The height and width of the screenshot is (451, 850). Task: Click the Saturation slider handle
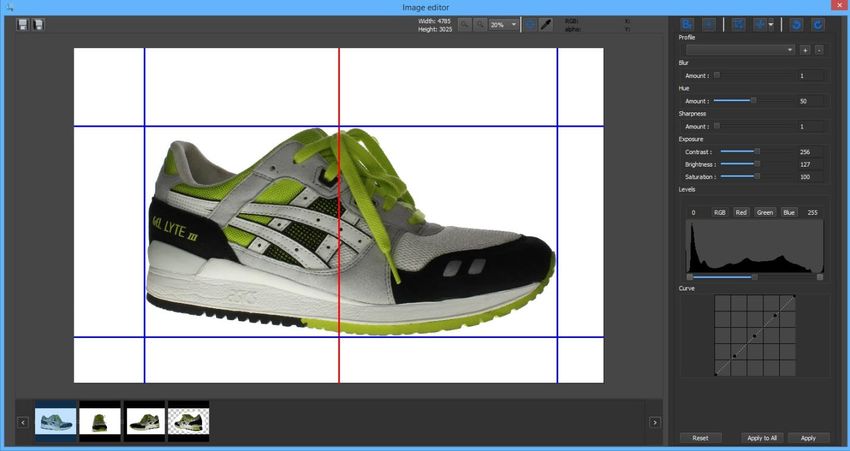(757, 177)
